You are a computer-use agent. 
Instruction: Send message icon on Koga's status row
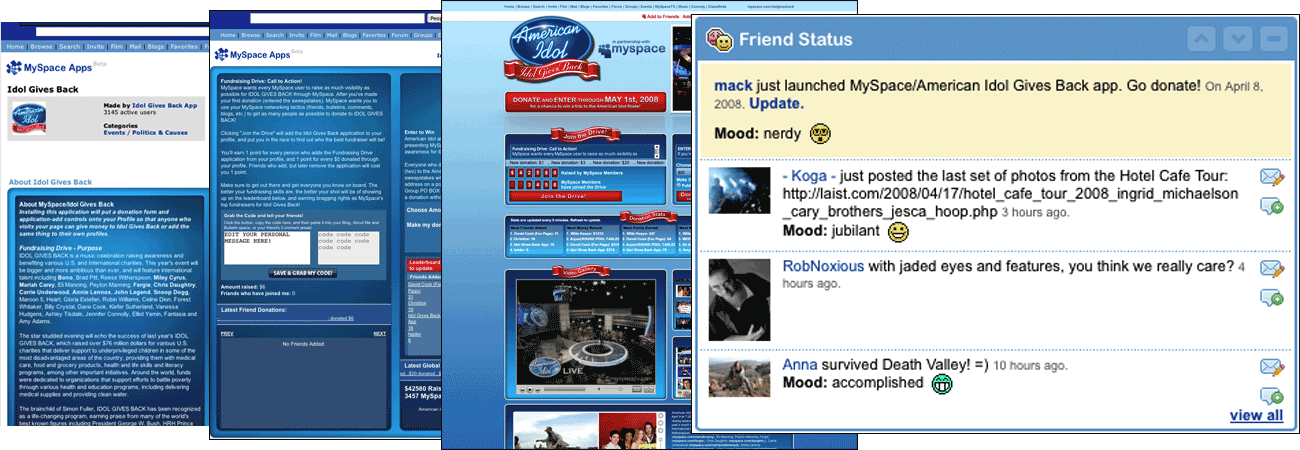click(x=1272, y=178)
